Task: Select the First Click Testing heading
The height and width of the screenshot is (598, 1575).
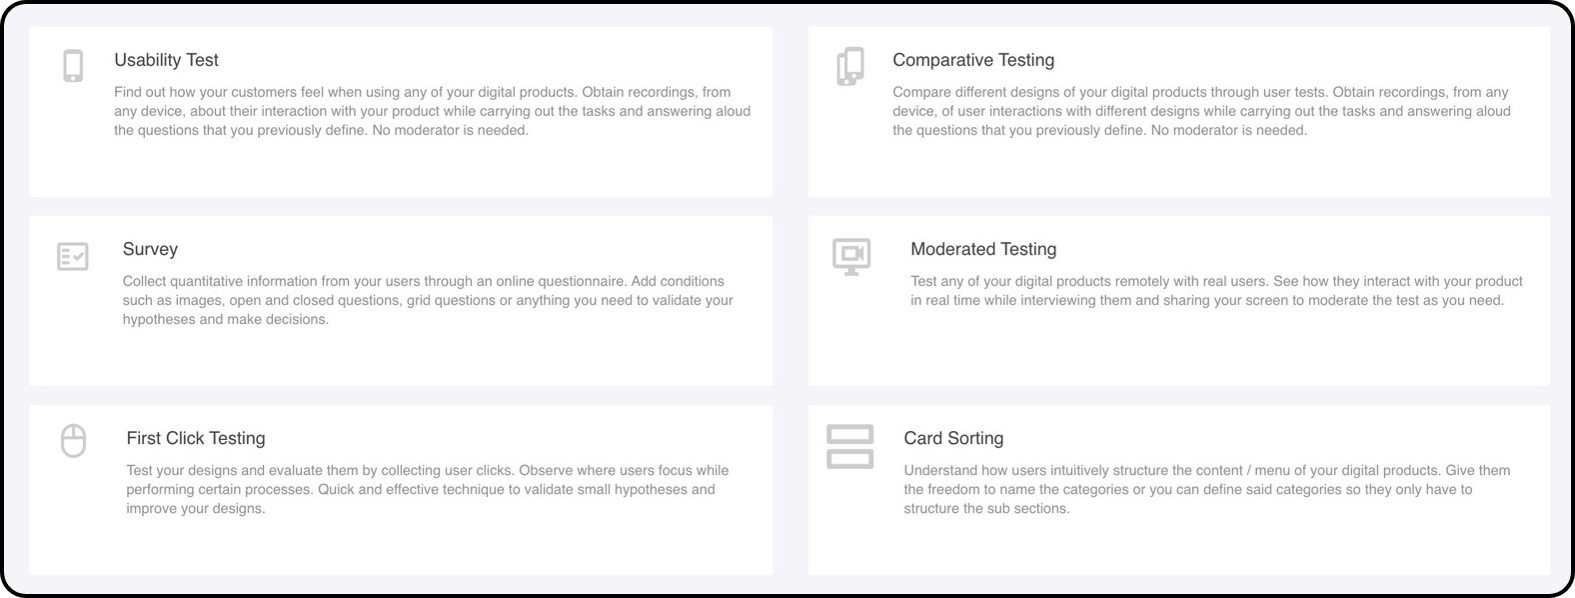Action: [196, 438]
